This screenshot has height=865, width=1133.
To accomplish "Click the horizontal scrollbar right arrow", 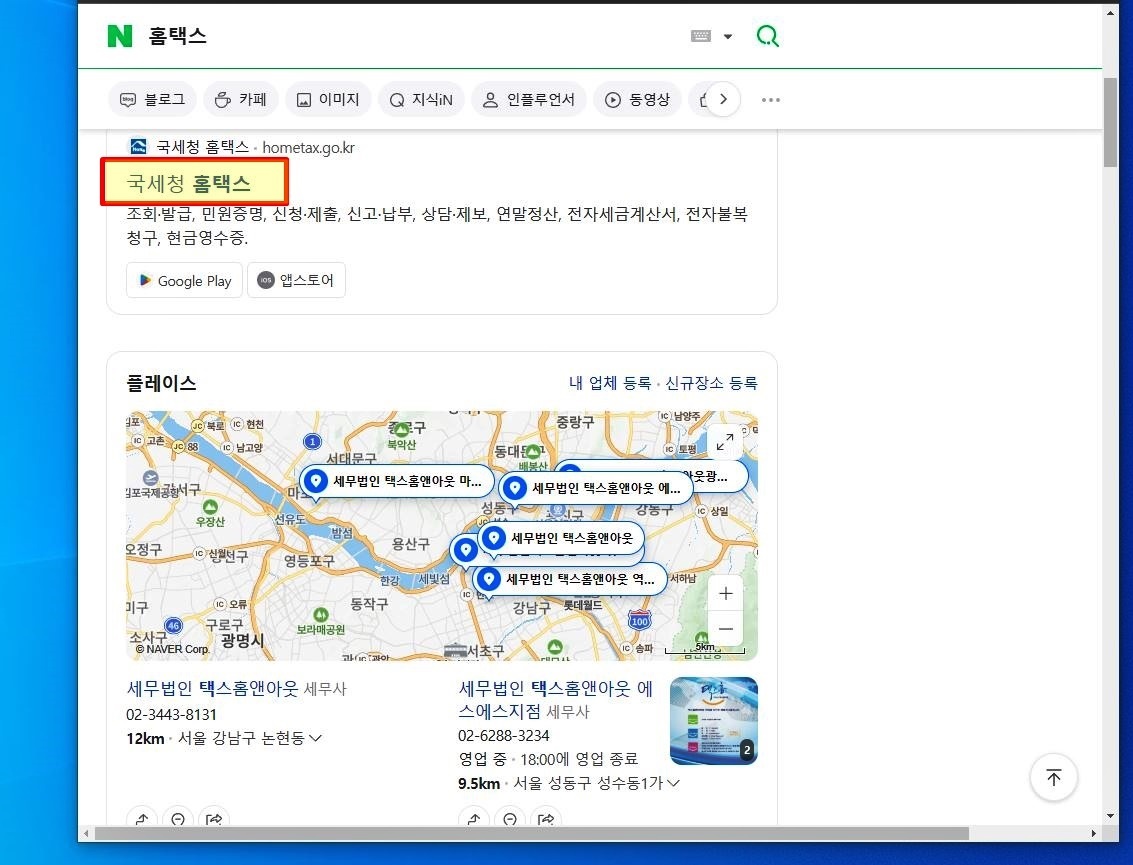I will coord(1094,834).
